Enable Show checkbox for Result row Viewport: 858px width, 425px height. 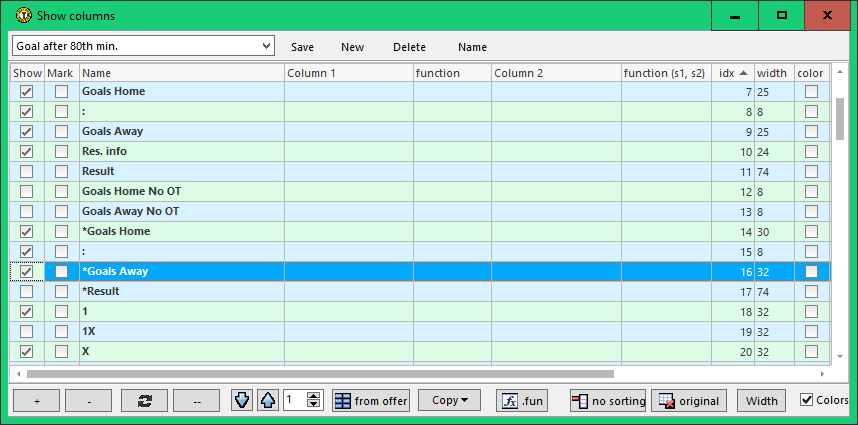click(27, 171)
